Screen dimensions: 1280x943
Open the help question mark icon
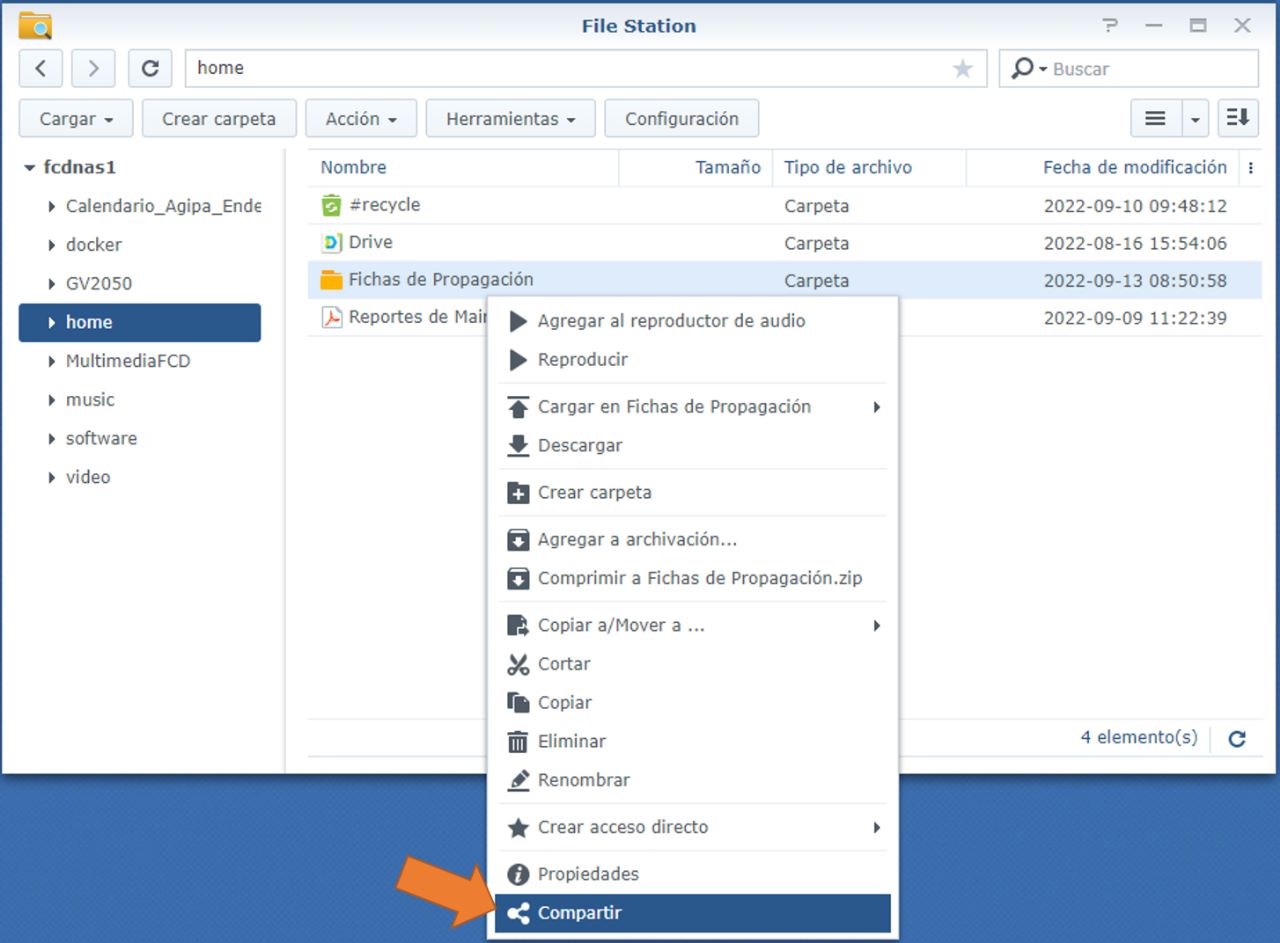[1109, 26]
